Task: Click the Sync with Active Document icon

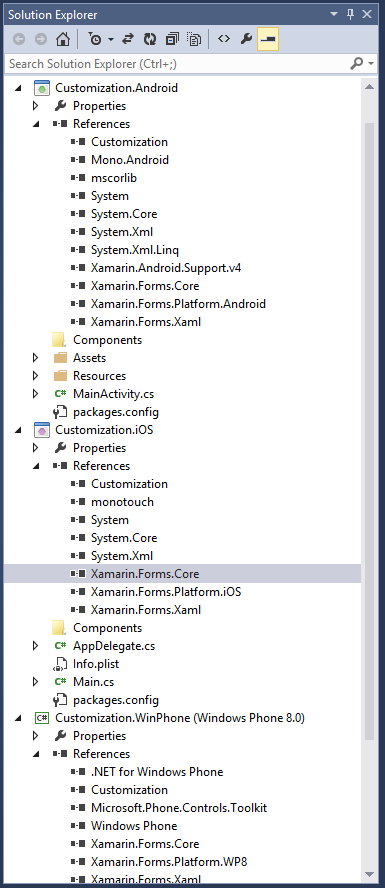Action: 128,39
